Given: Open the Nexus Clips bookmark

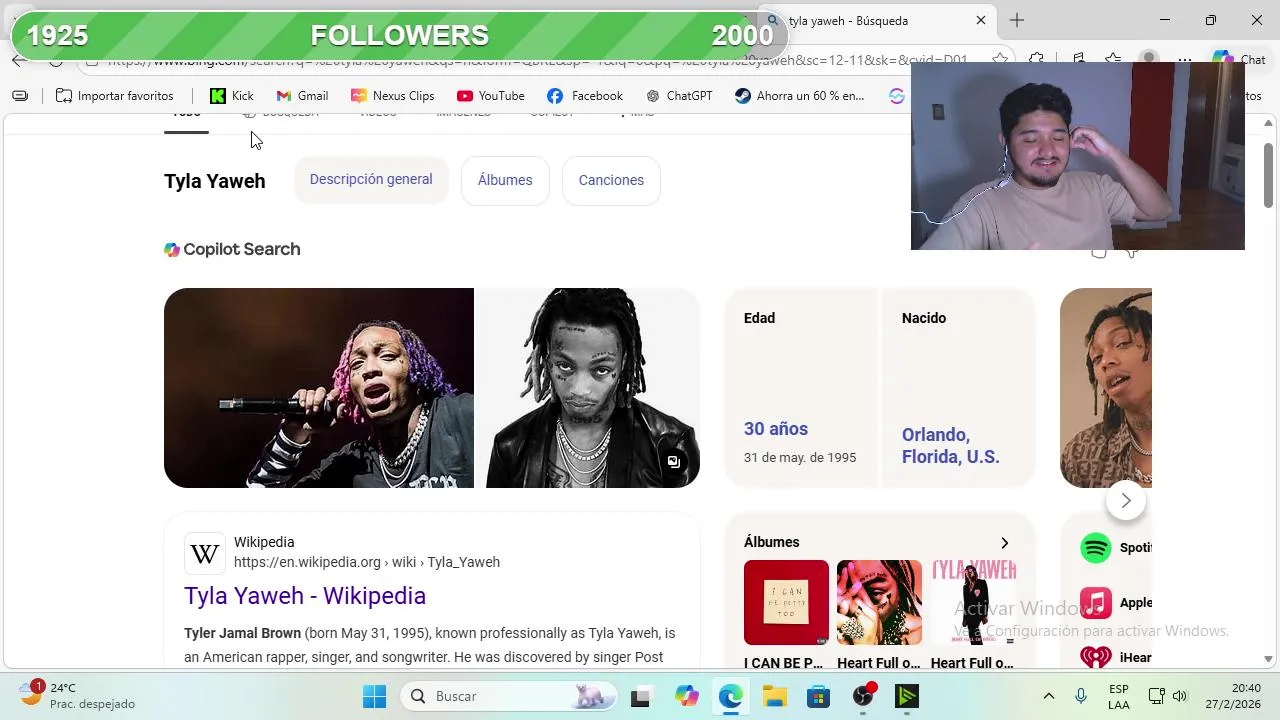Looking at the screenshot, I should click(392, 96).
